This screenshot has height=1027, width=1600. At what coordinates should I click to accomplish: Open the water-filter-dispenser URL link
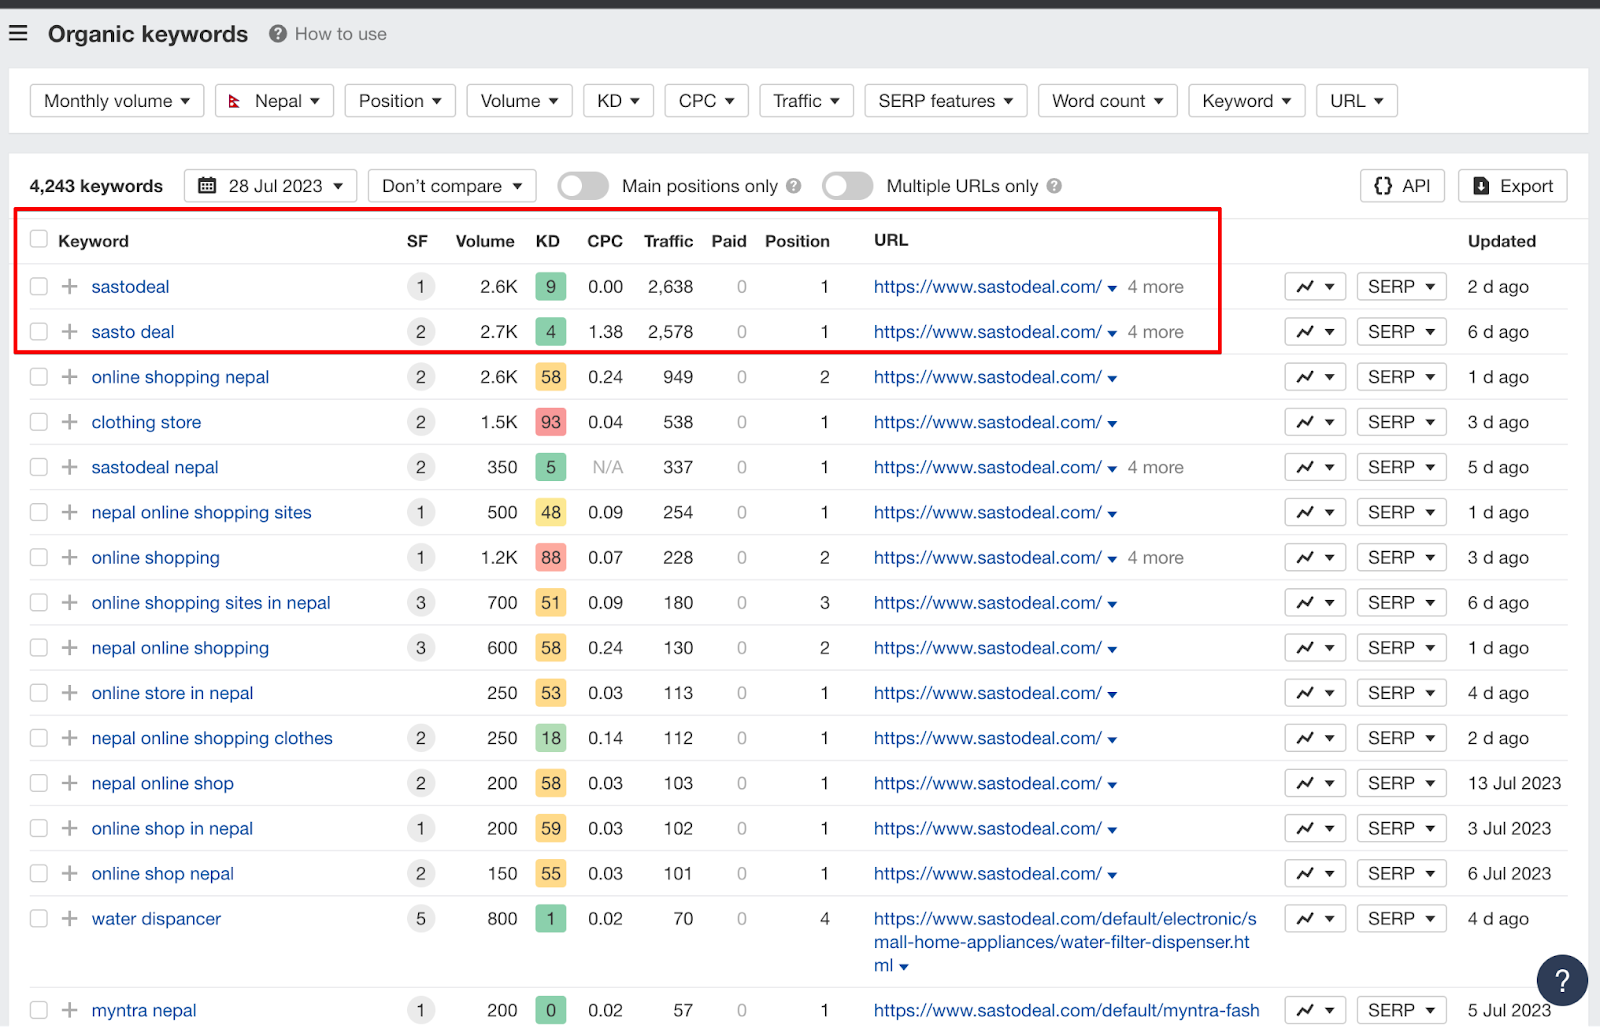(x=1065, y=942)
